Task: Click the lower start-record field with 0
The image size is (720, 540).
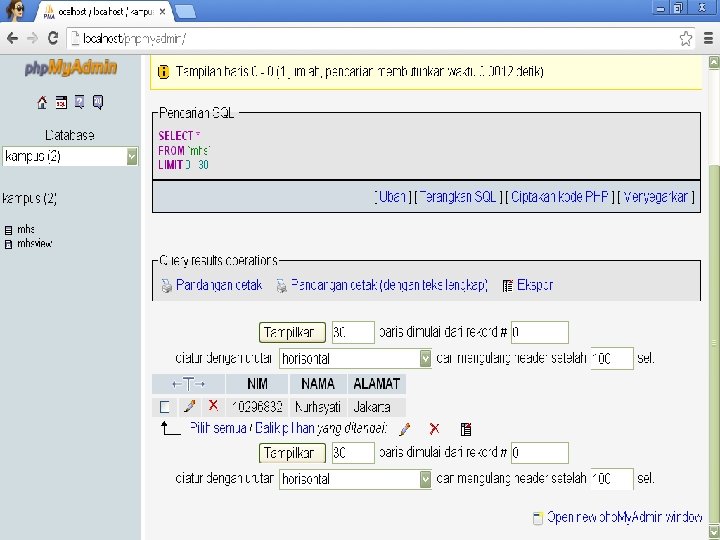Action: [540, 453]
